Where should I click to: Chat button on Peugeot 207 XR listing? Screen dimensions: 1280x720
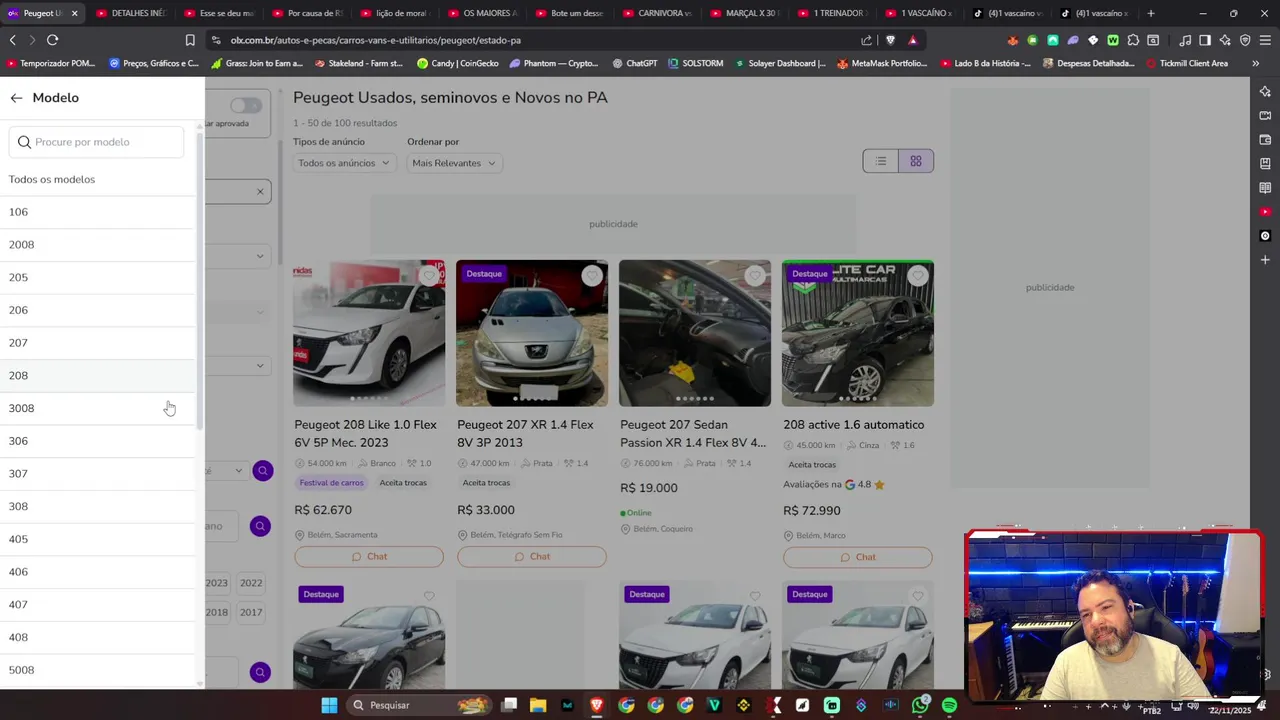532,556
